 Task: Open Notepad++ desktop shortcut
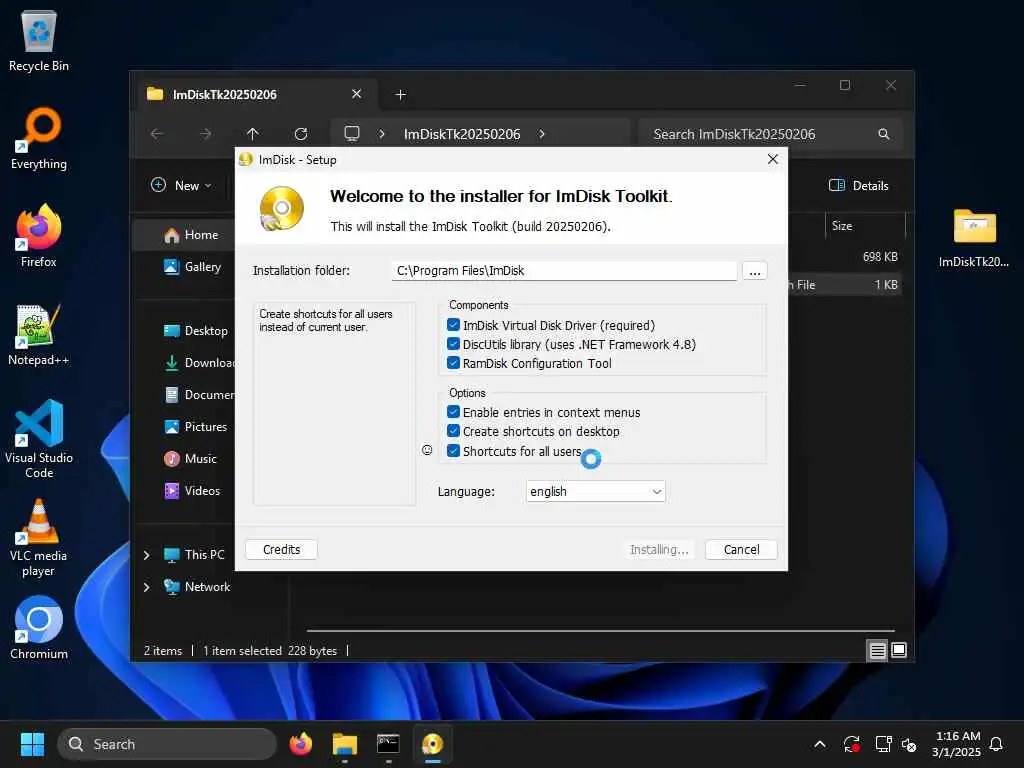coord(39,334)
